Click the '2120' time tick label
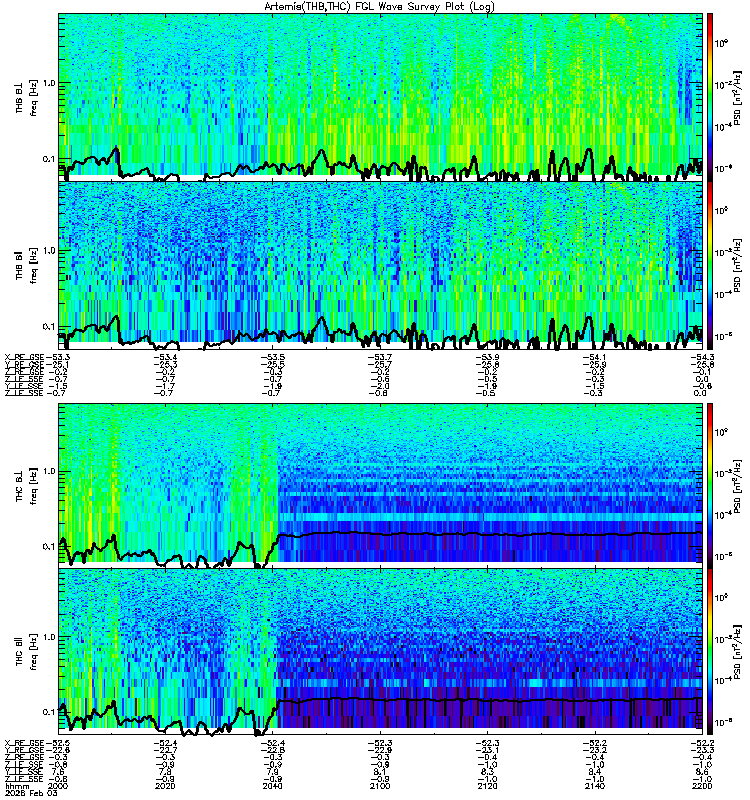Viewport: 750px width, 800px height. [x=487, y=786]
